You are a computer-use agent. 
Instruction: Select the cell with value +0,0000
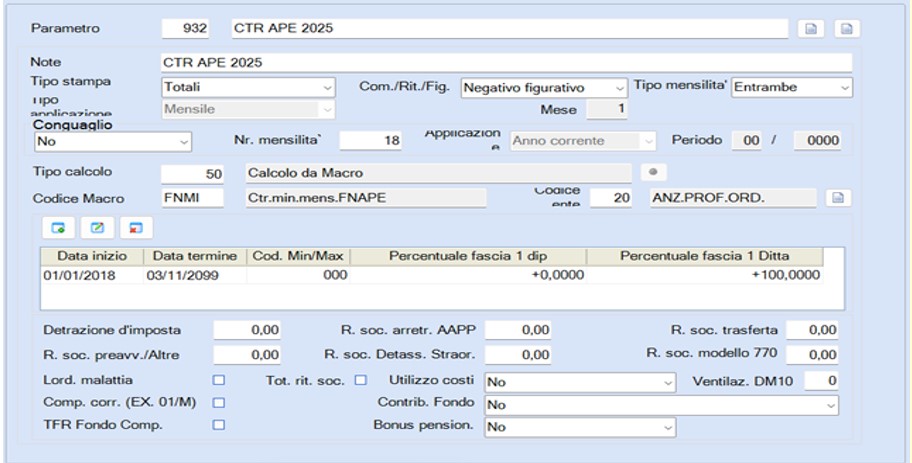(468, 275)
